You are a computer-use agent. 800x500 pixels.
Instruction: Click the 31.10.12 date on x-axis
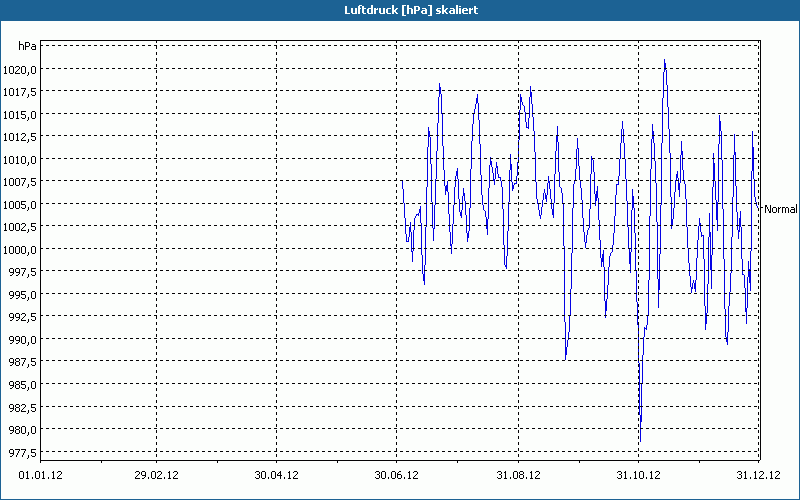pos(638,476)
